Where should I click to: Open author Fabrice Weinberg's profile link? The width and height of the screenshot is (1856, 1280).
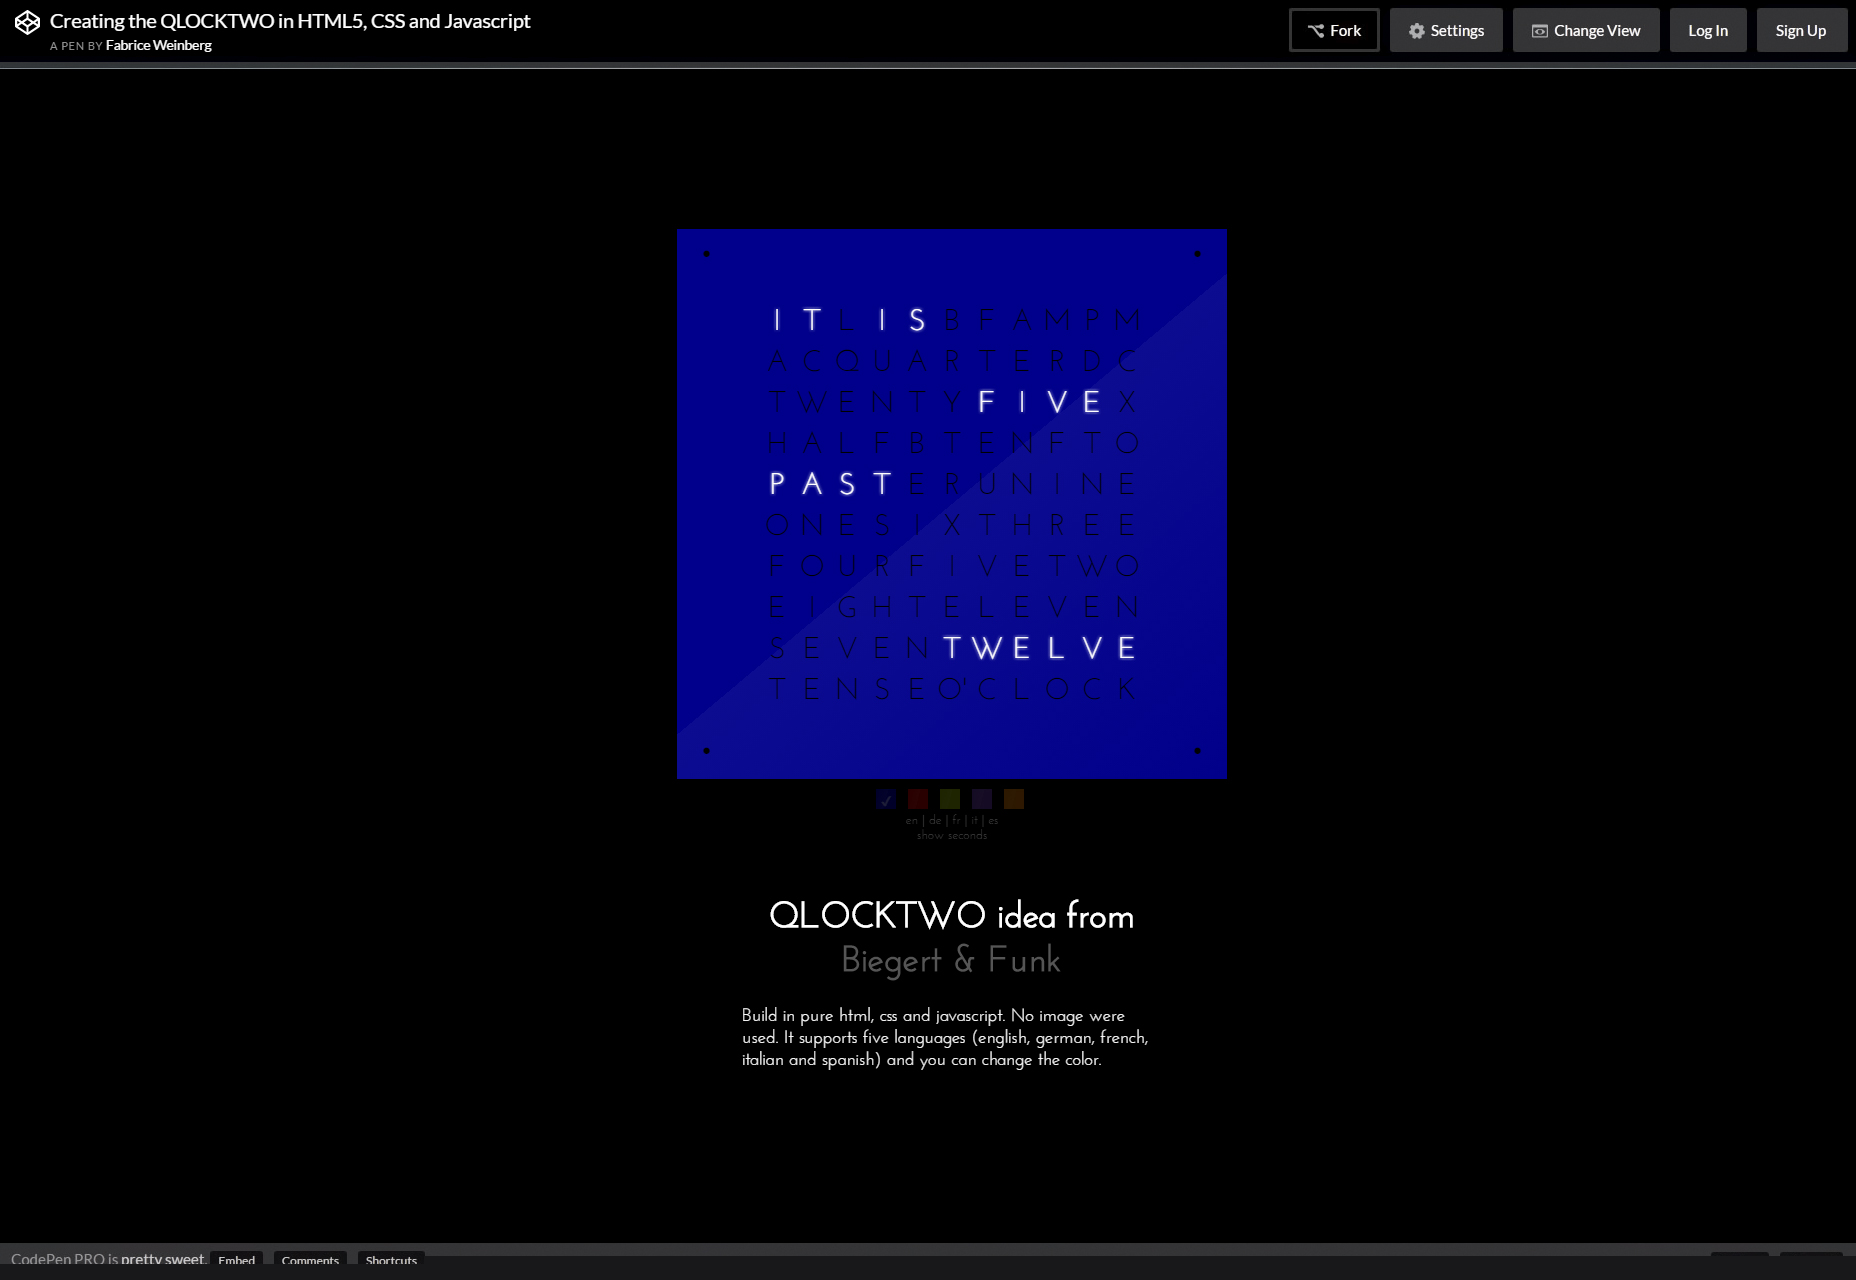click(158, 45)
